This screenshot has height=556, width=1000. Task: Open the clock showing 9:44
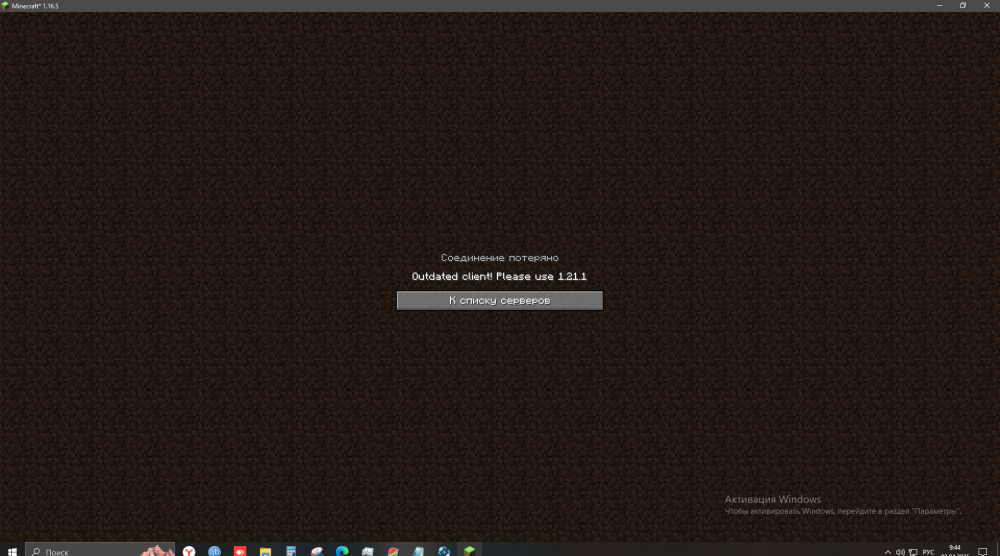[955, 551]
